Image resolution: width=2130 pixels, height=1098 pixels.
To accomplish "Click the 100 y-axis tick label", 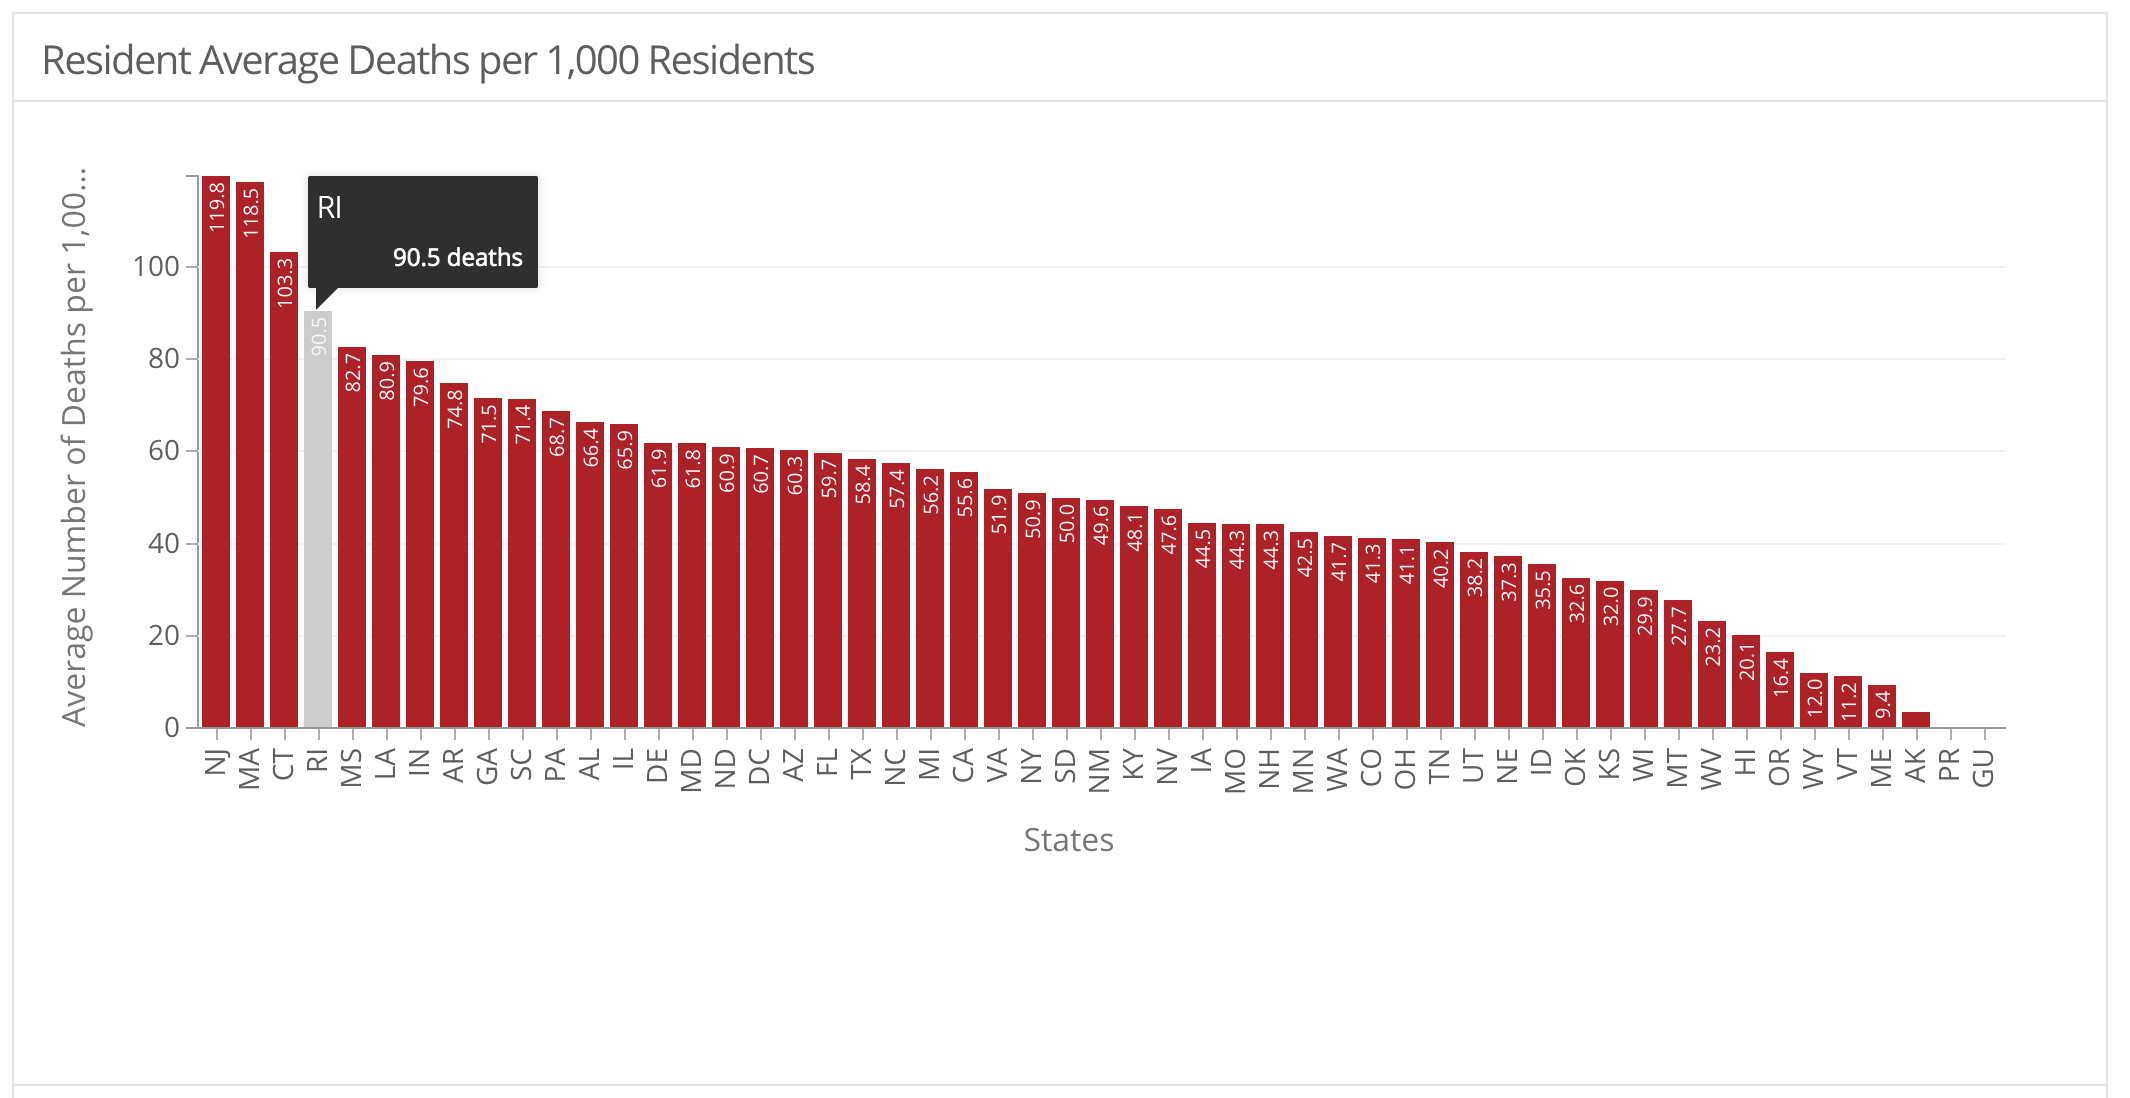I will (156, 267).
